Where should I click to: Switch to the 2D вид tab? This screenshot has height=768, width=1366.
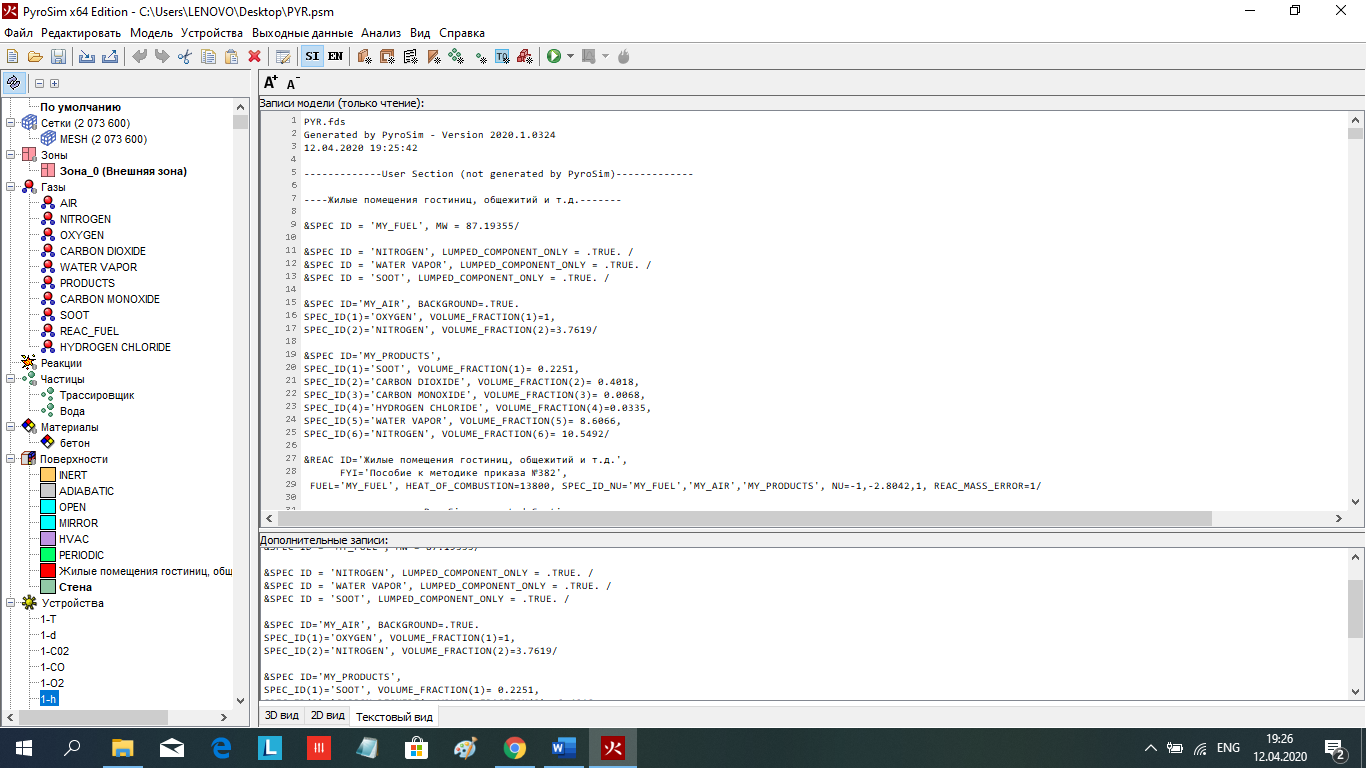(x=327, y=716)
